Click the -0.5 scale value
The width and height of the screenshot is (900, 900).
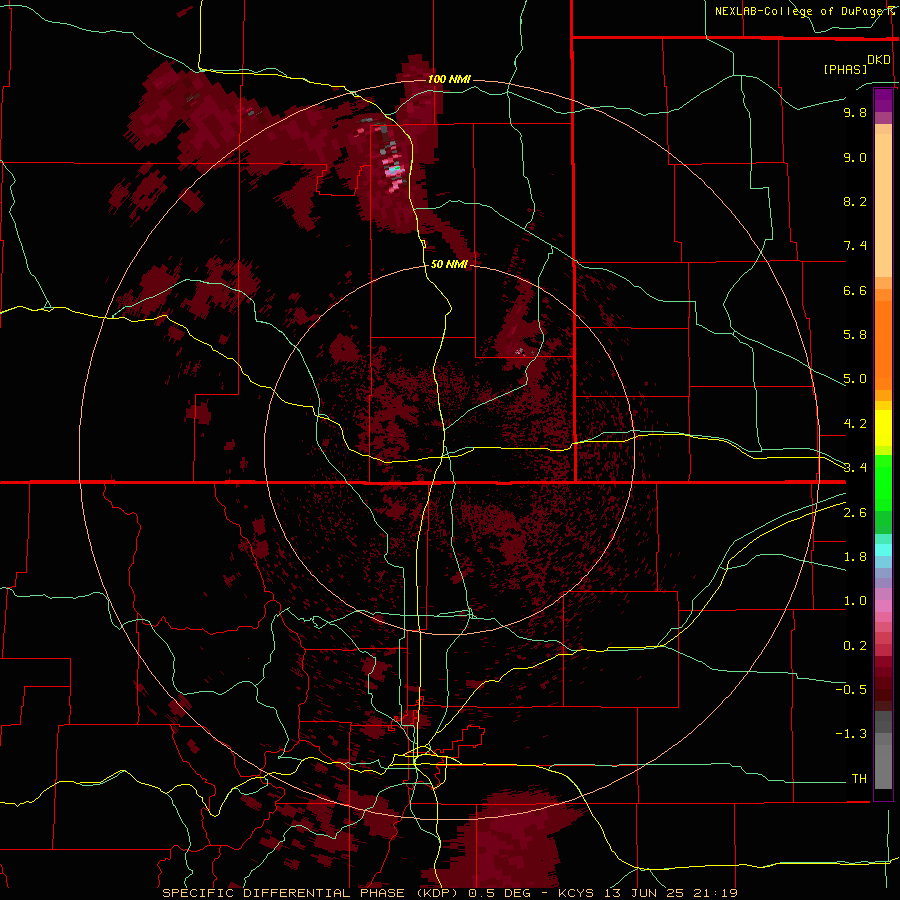point(851,689)
